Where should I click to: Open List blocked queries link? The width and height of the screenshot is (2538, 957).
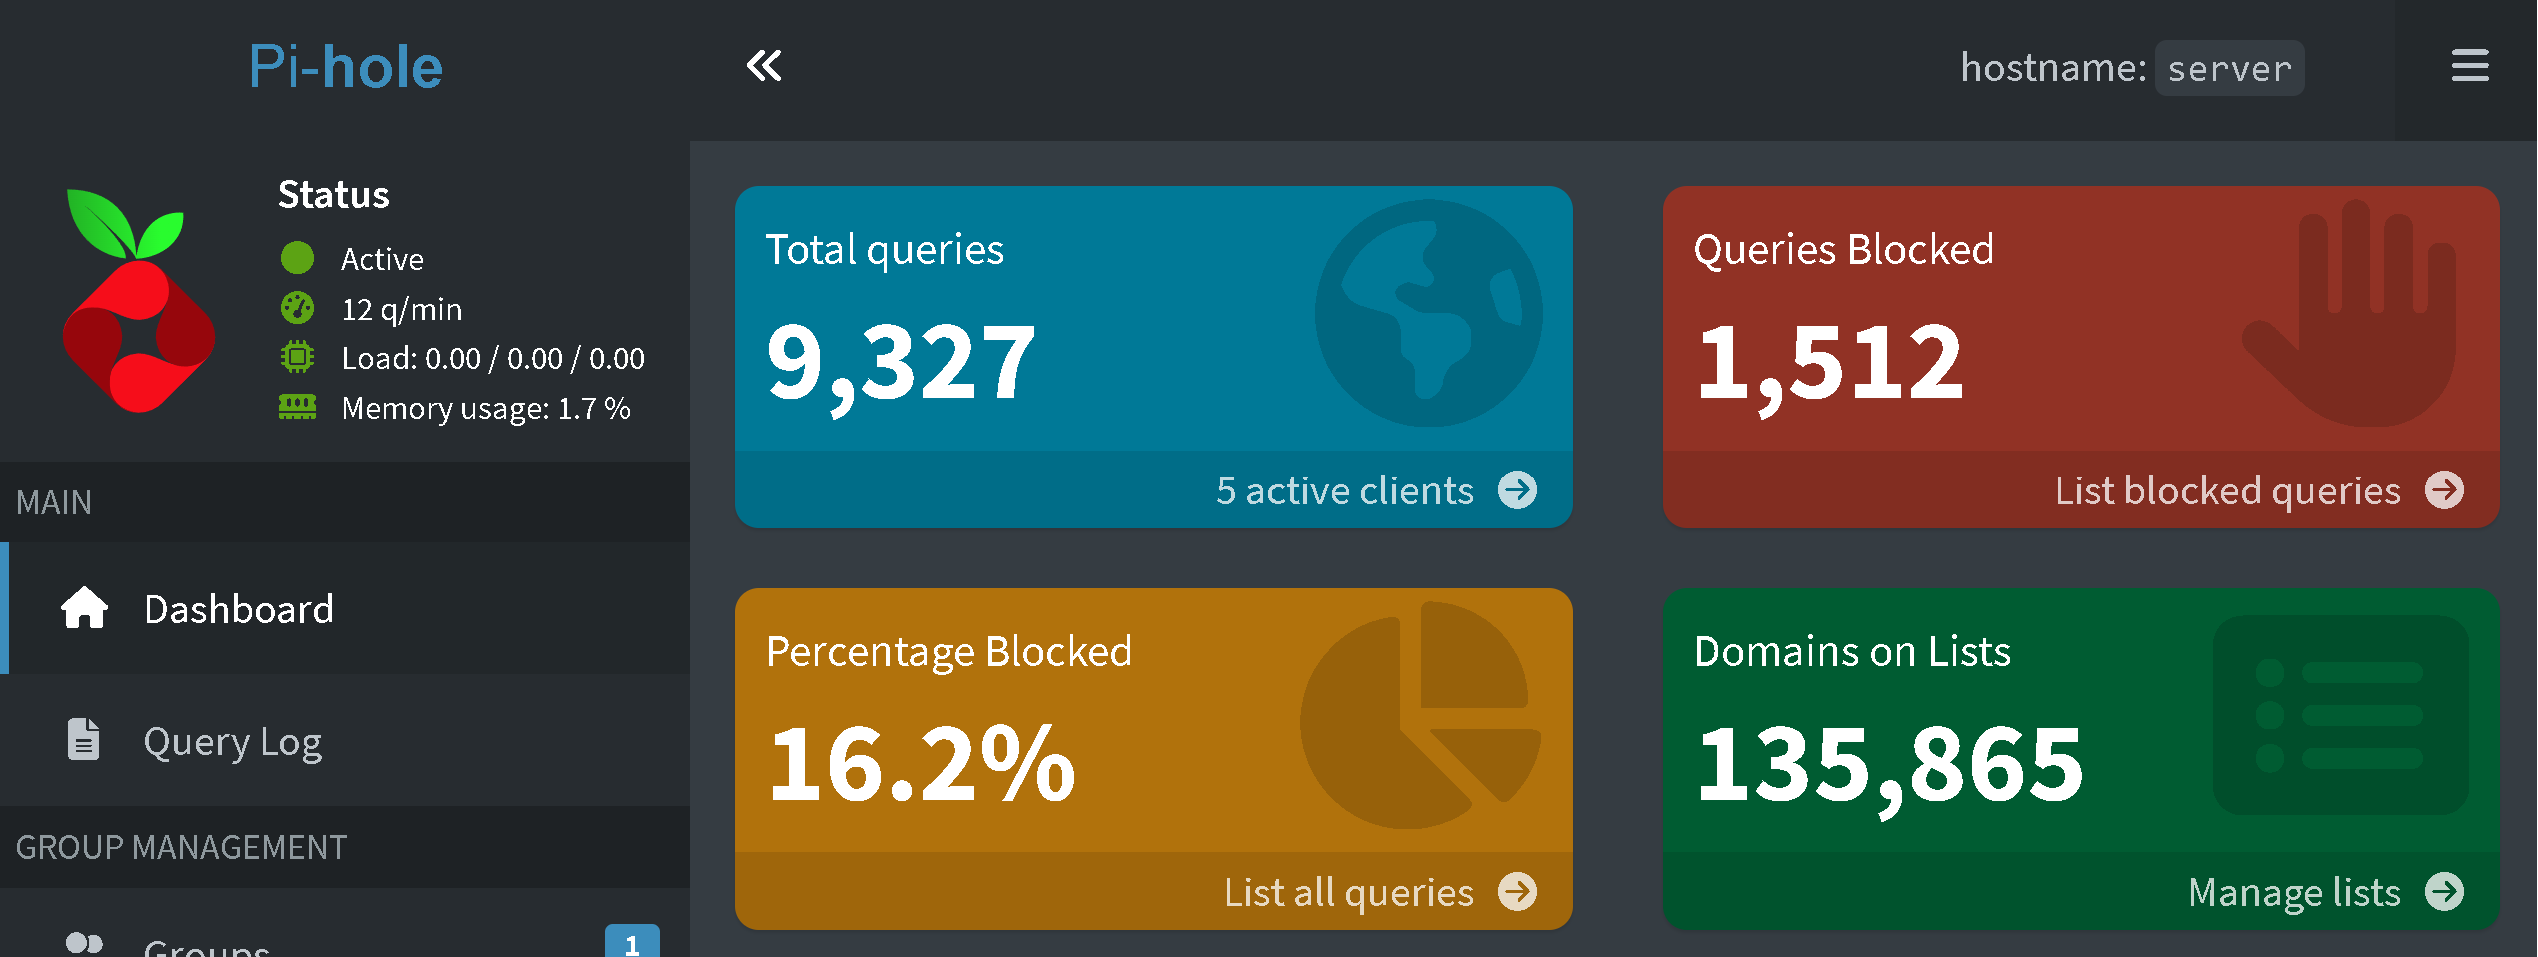(x=2227, y=490)
